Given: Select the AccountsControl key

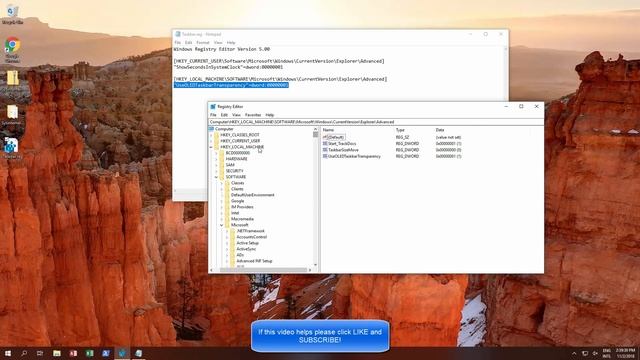Looking at the screenshot, I should point(251,237).
